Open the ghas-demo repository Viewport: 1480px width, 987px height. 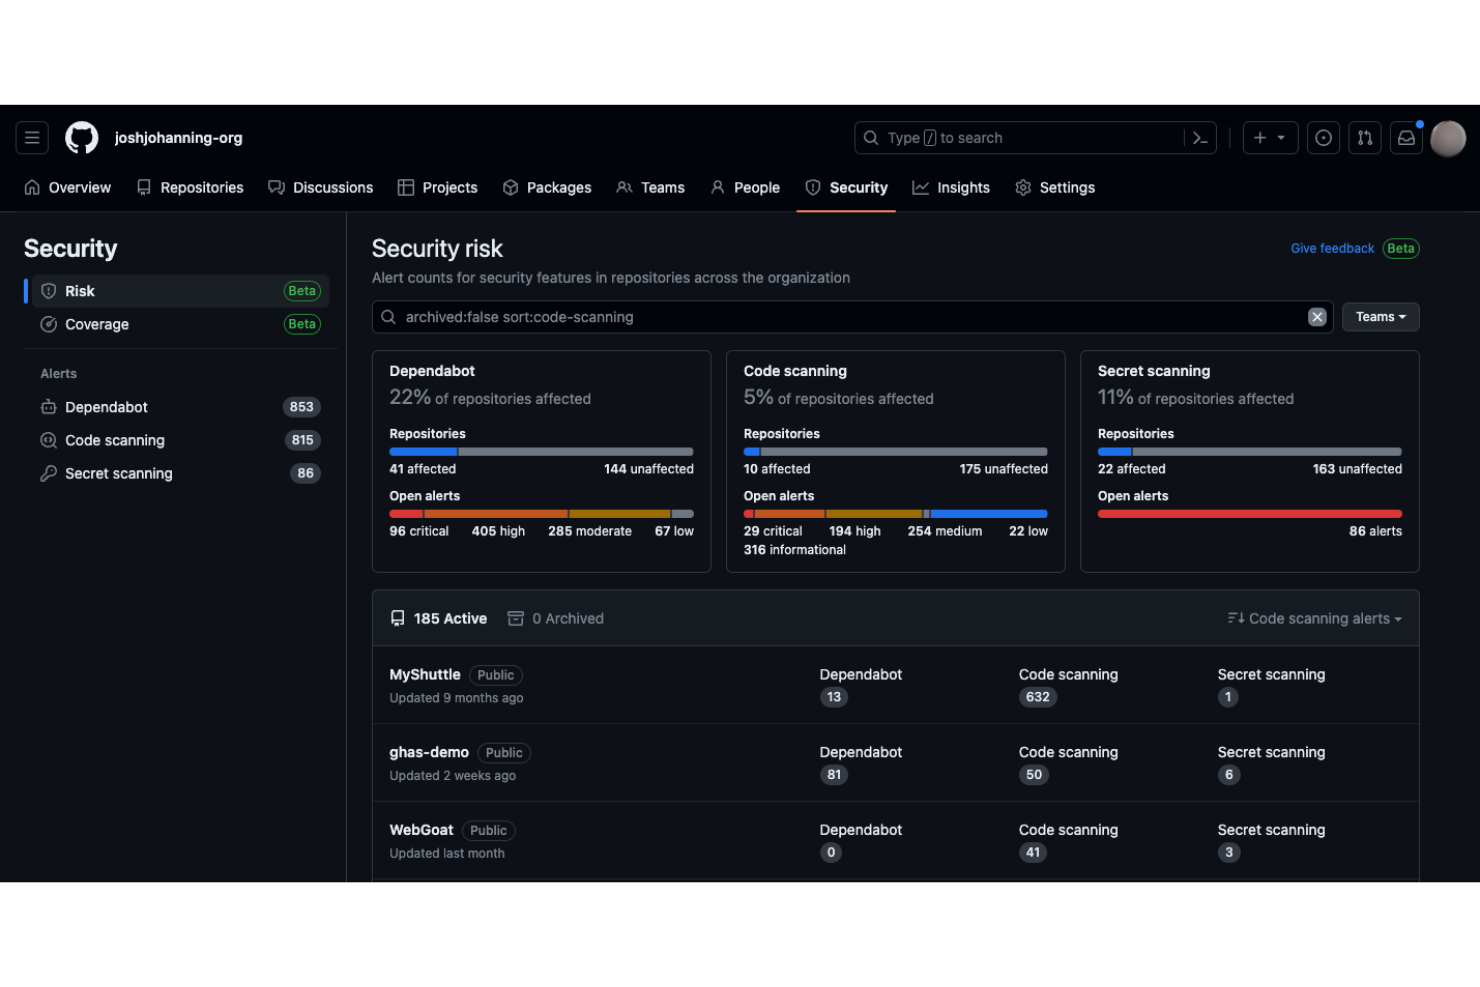pyautogui.click(x=429, y=752)
